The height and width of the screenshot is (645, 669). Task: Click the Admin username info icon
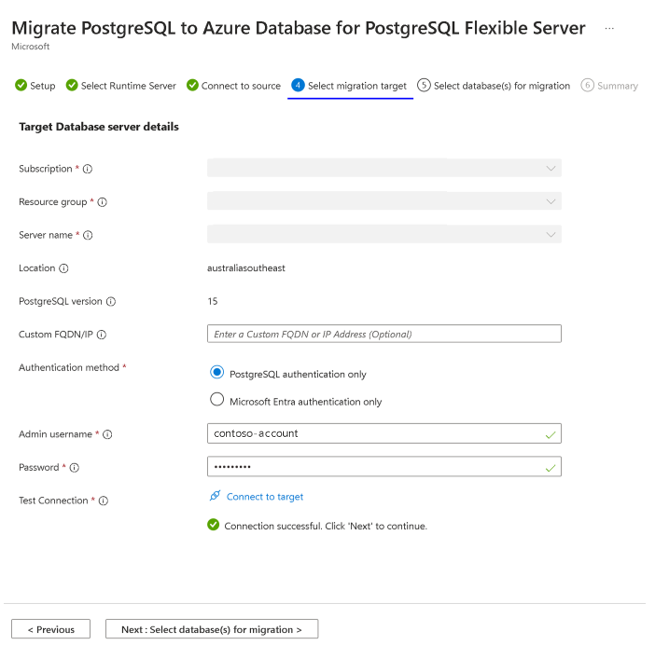point(108,434)
